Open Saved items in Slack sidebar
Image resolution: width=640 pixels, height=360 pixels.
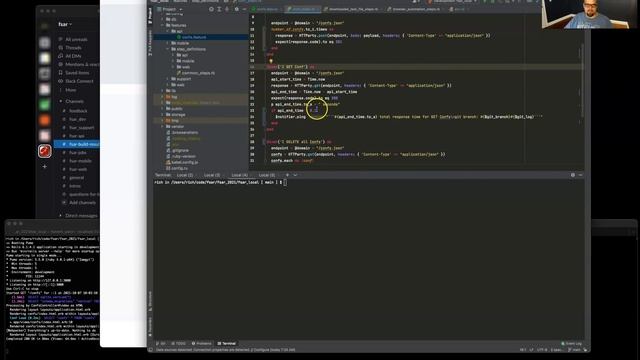point(74,73)
